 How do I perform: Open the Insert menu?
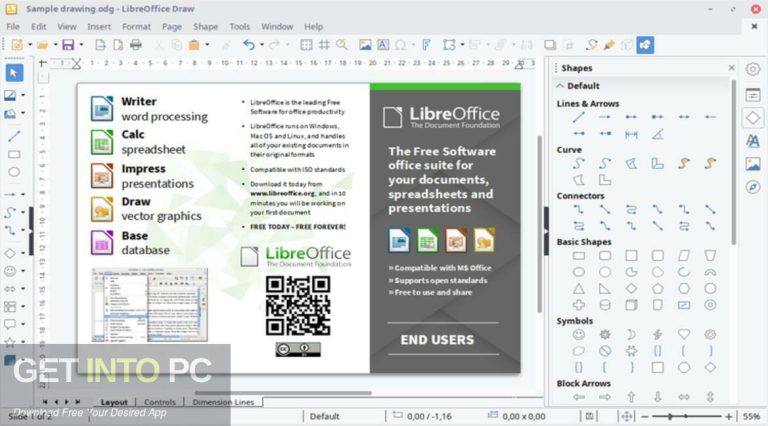[x=99, y=26]
